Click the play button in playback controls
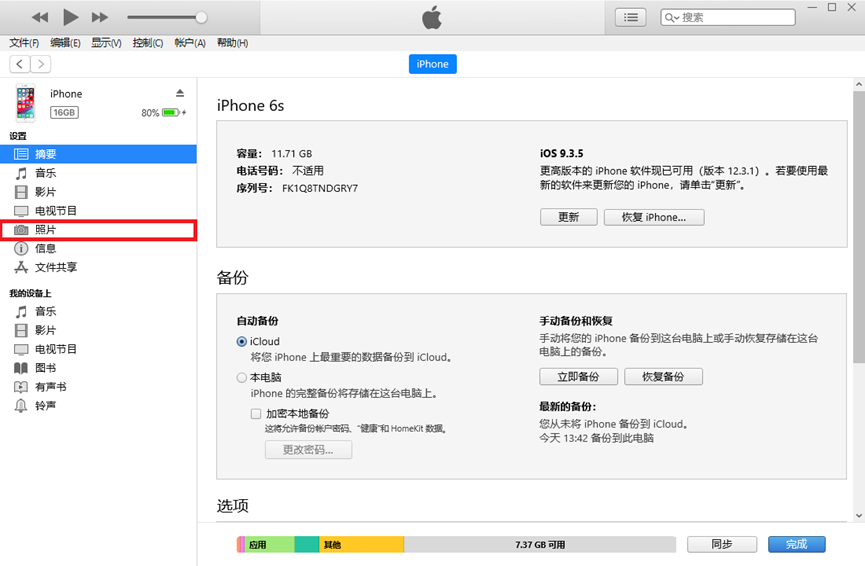The height and width of the screenshot is (566, 865). coord(70,17)
